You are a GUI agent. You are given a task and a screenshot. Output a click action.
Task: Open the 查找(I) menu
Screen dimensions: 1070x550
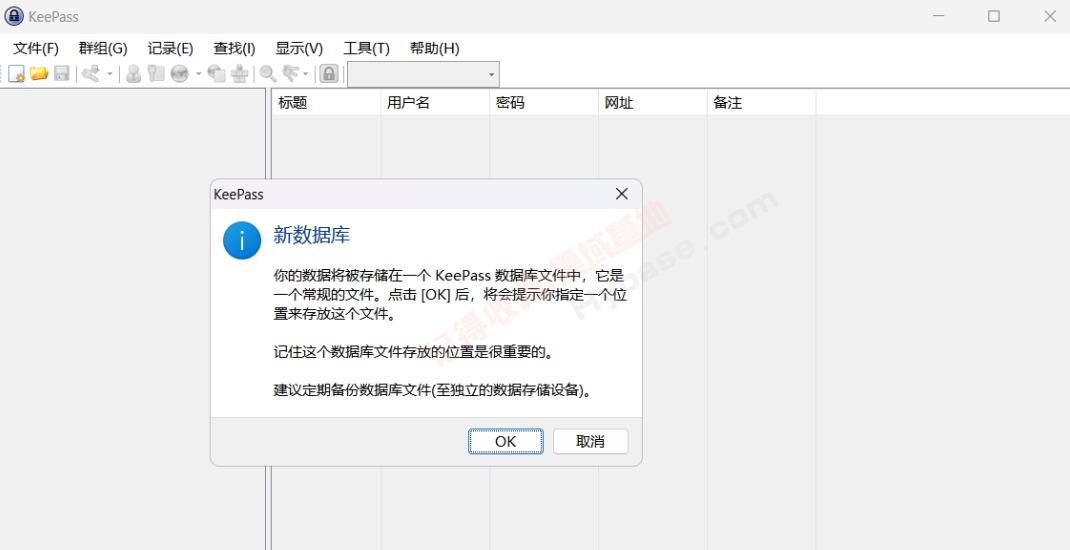(x=234, y=48)
